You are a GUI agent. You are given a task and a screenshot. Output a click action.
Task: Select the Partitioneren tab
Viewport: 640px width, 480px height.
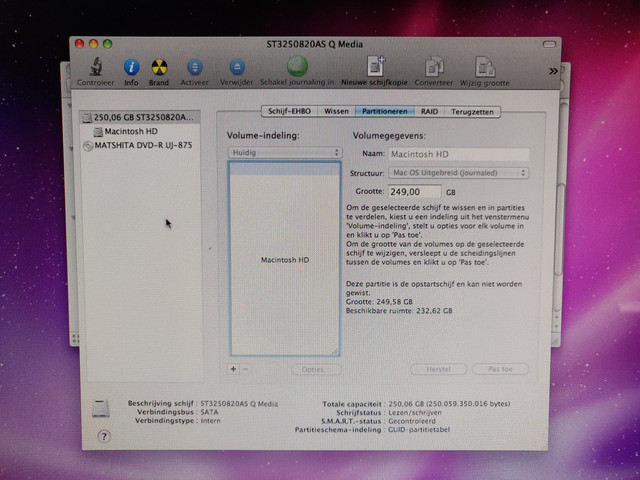[x=384, y=111]
